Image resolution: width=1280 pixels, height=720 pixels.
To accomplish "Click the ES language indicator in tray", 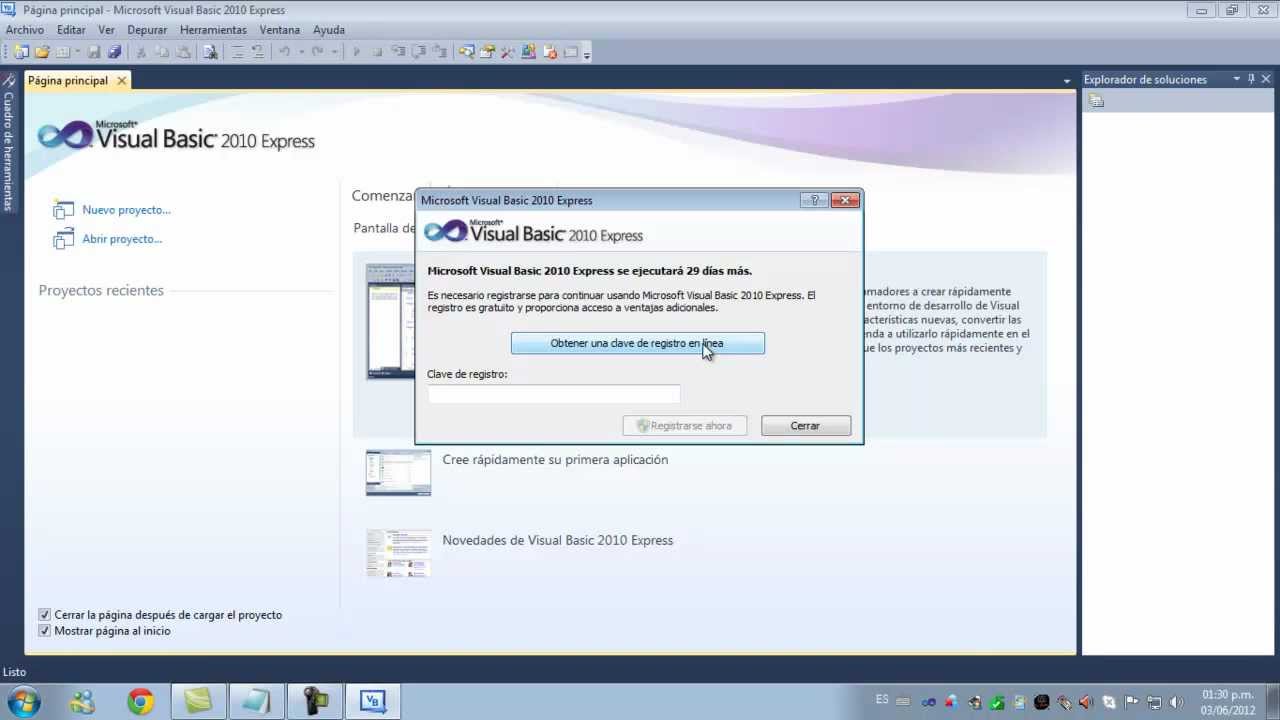I will 882,700.
